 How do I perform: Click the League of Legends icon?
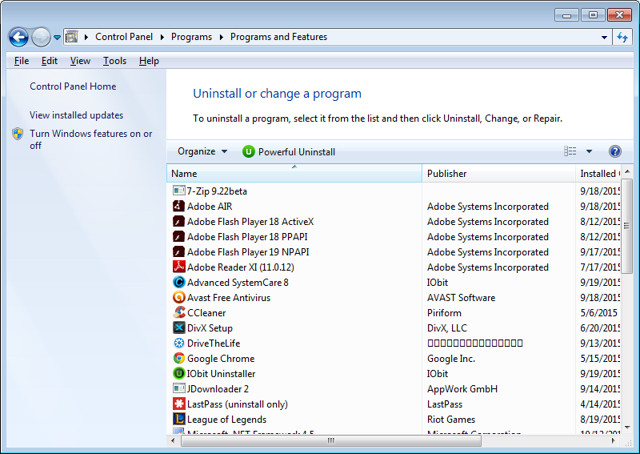coord(179,419)
